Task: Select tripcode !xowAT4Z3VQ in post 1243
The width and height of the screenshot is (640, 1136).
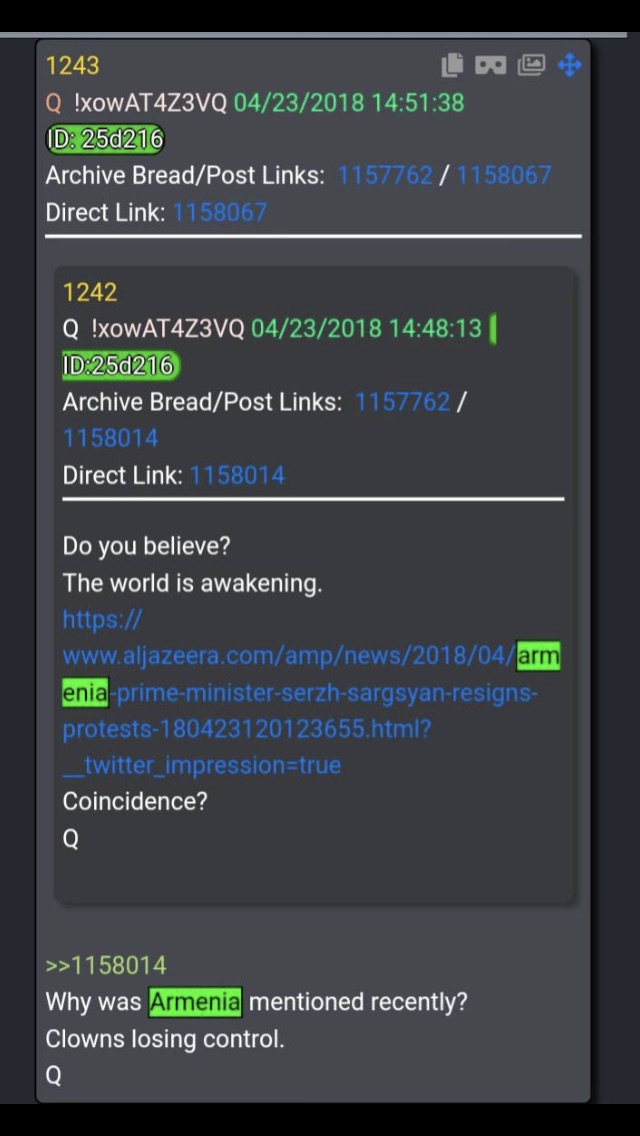Action: pyautogui.click(x=150, y=103)
